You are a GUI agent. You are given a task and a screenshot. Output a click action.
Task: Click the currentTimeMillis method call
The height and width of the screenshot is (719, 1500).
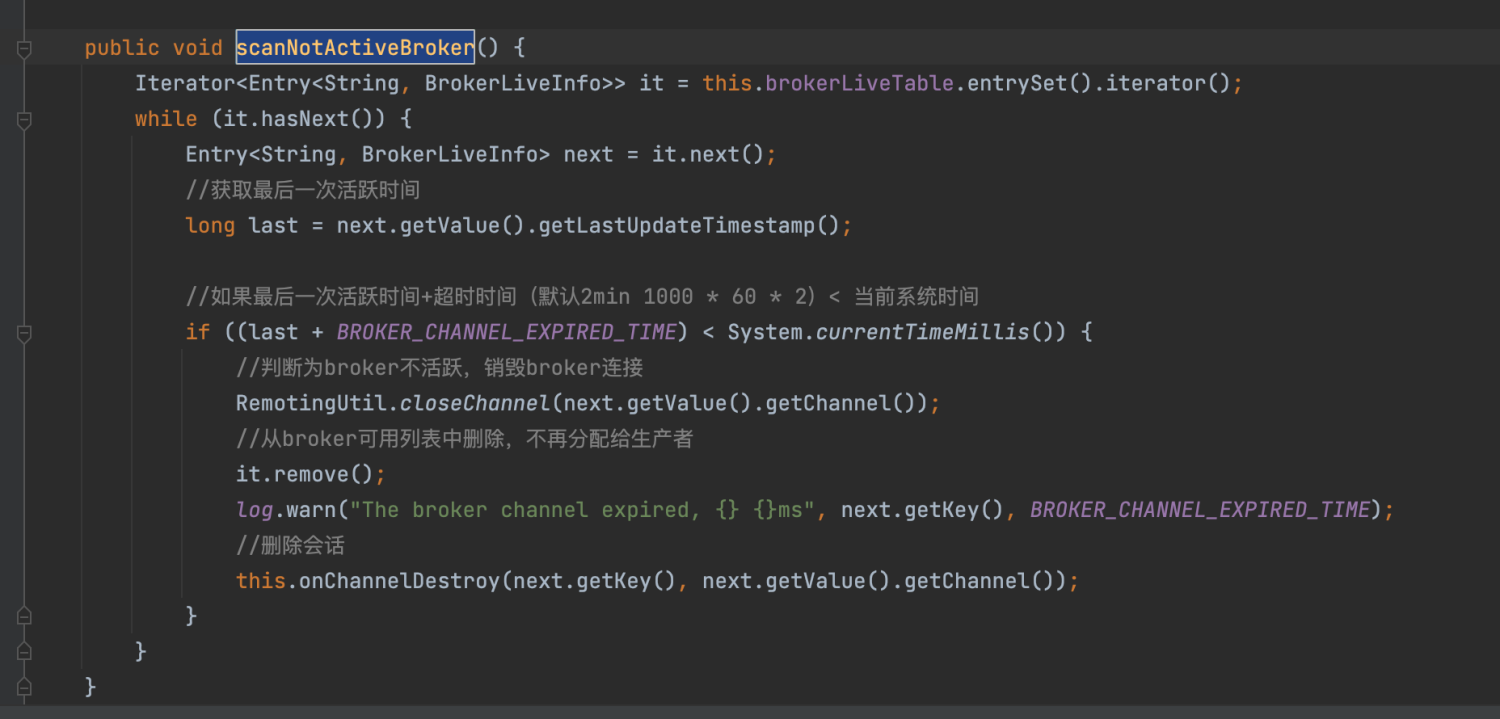coord(923,332)
